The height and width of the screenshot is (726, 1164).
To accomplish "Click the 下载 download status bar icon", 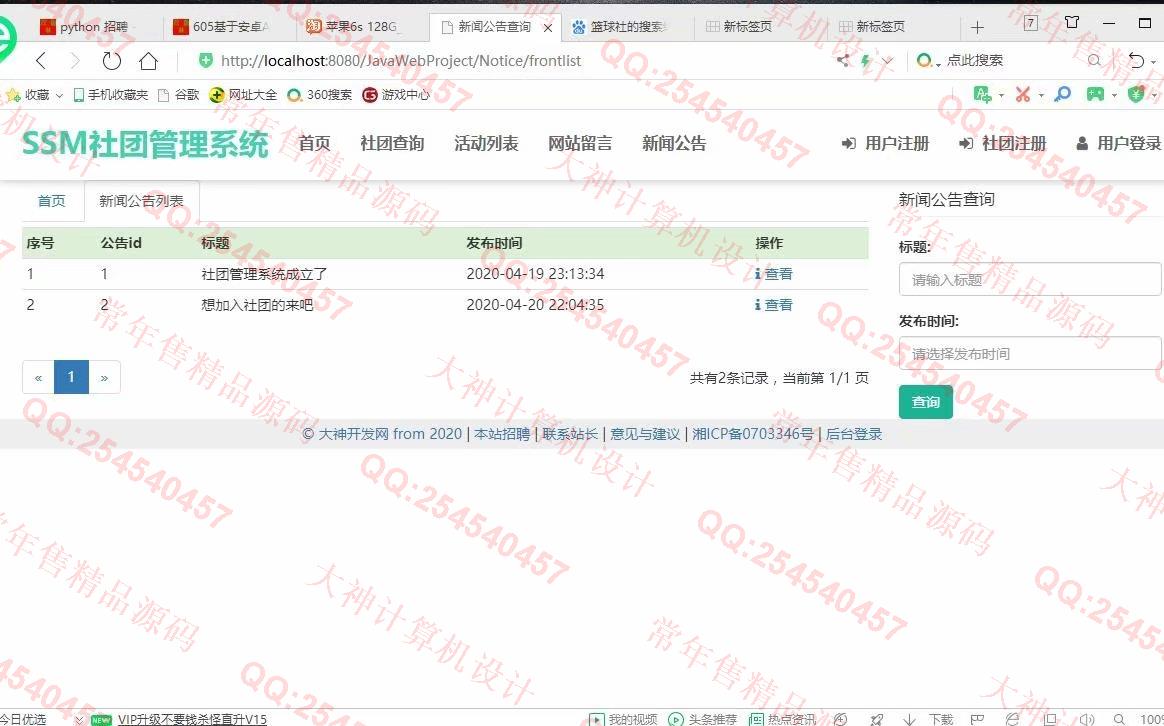I will pos(928,719).
